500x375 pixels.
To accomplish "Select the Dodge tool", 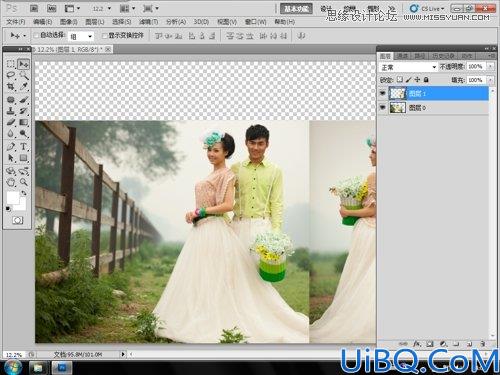I will [x=23, y=134].
